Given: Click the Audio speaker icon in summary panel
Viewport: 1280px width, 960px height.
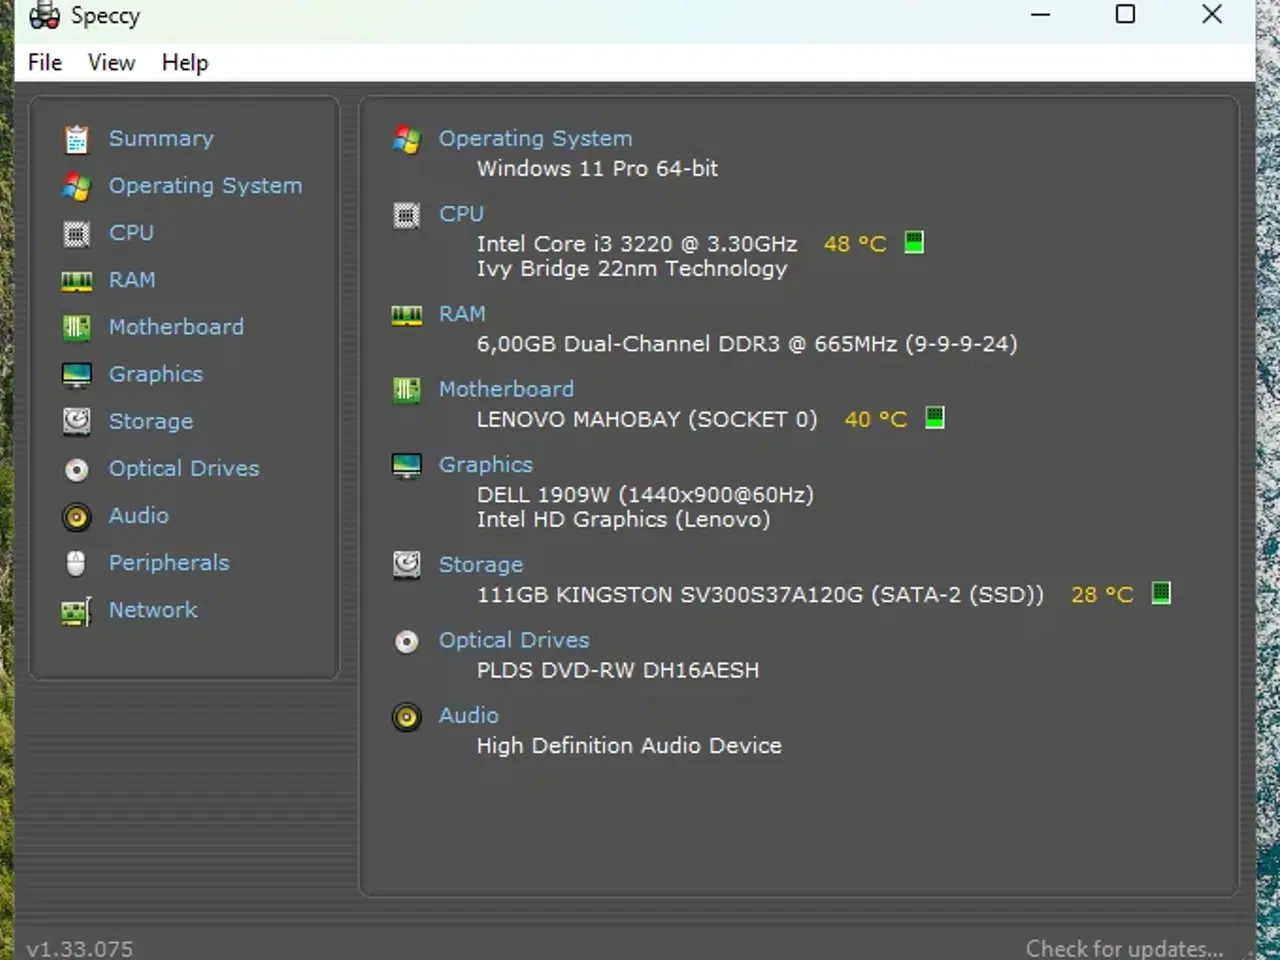Looking at the screenshot, I should 407,717.
